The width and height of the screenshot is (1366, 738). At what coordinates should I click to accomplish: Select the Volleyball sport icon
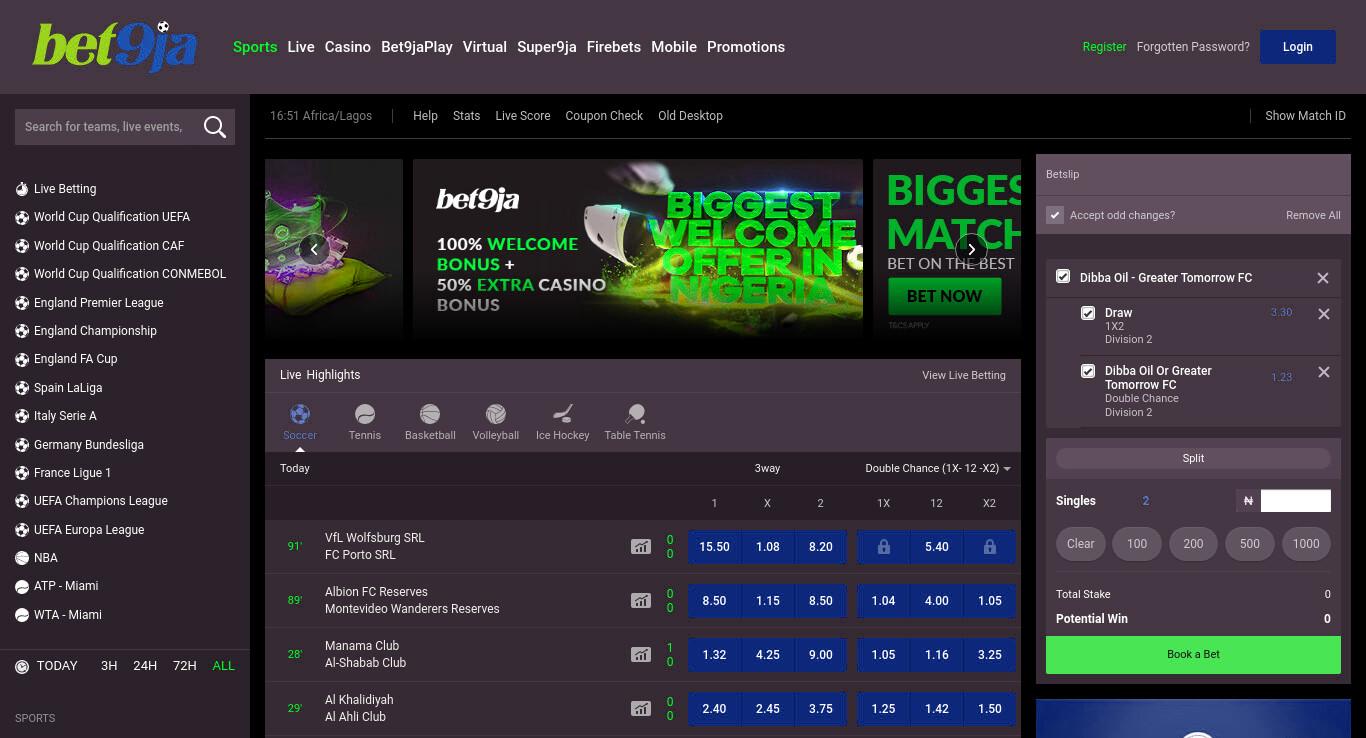[496, 413]
